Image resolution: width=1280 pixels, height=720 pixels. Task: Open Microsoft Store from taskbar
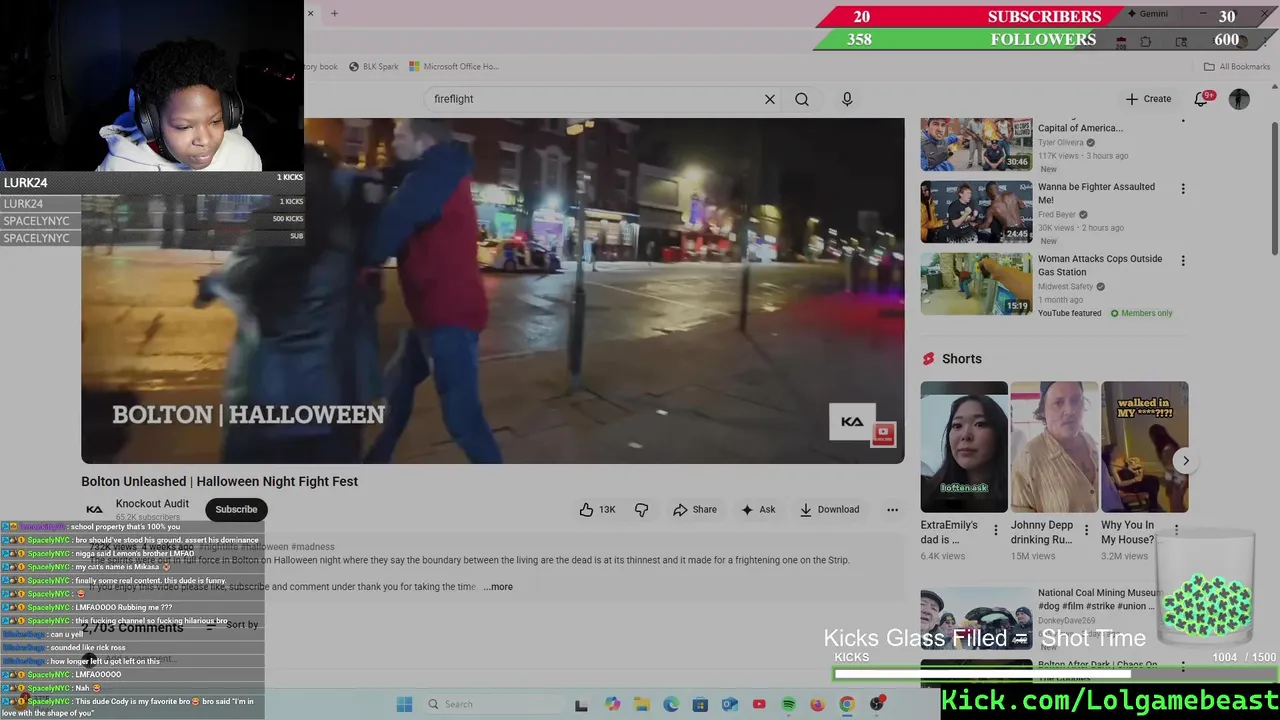pyautogui.click(x=700, y=704)
